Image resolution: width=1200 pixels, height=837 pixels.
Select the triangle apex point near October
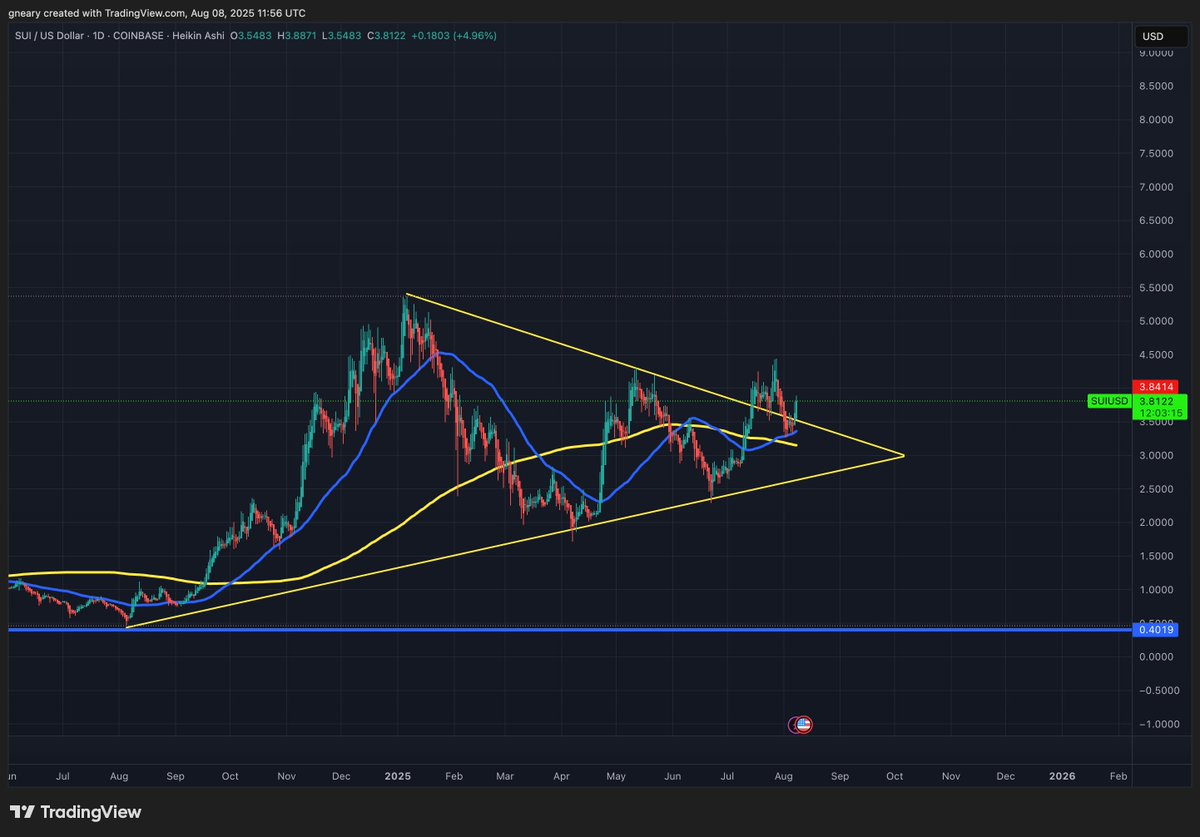[x=904, y=456]
